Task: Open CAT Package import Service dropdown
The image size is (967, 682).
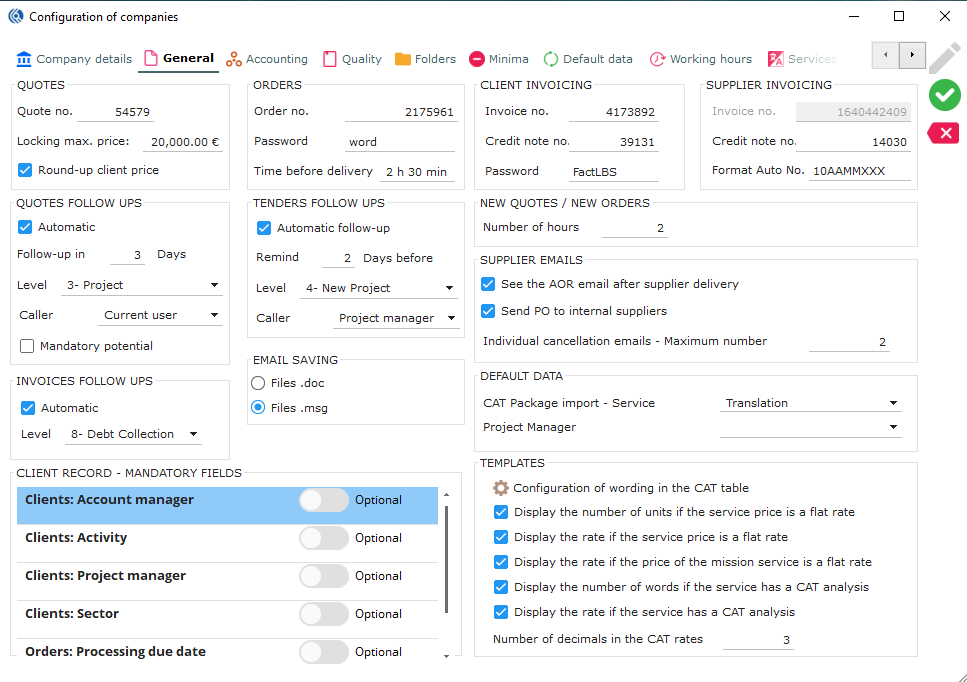Action: pyautogui.click(x=810, y=403)
